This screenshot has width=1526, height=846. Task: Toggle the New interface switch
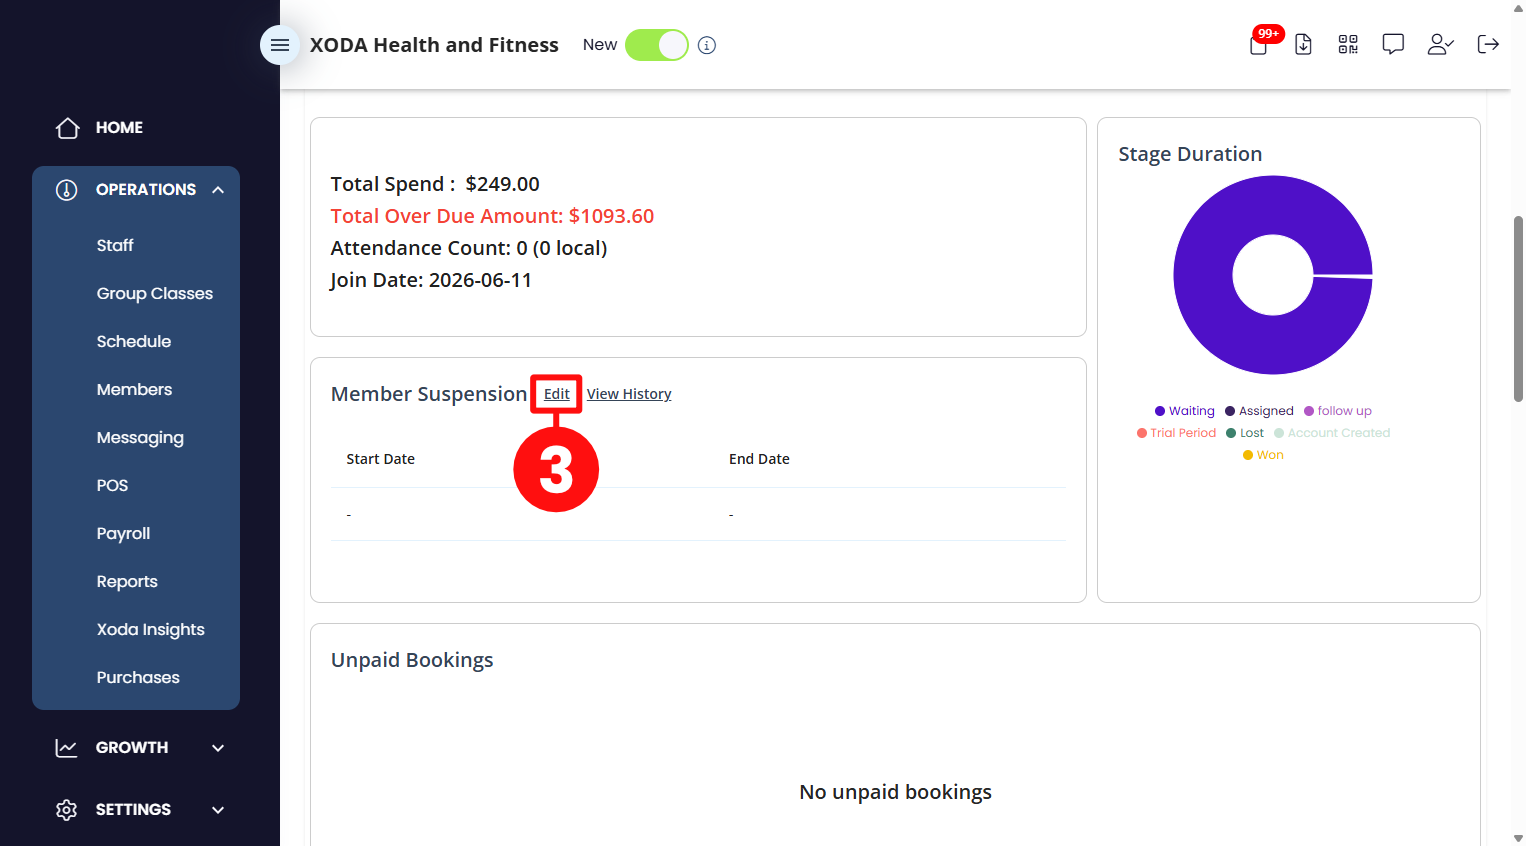657,45
